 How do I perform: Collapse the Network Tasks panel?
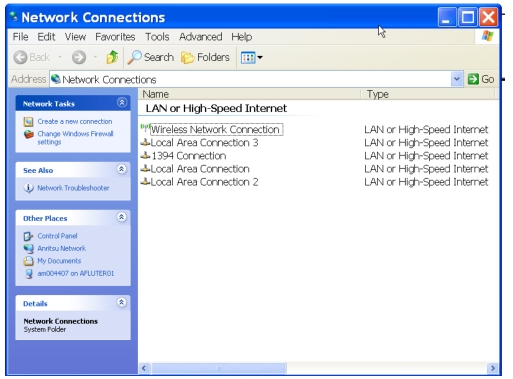coord(122,103)
